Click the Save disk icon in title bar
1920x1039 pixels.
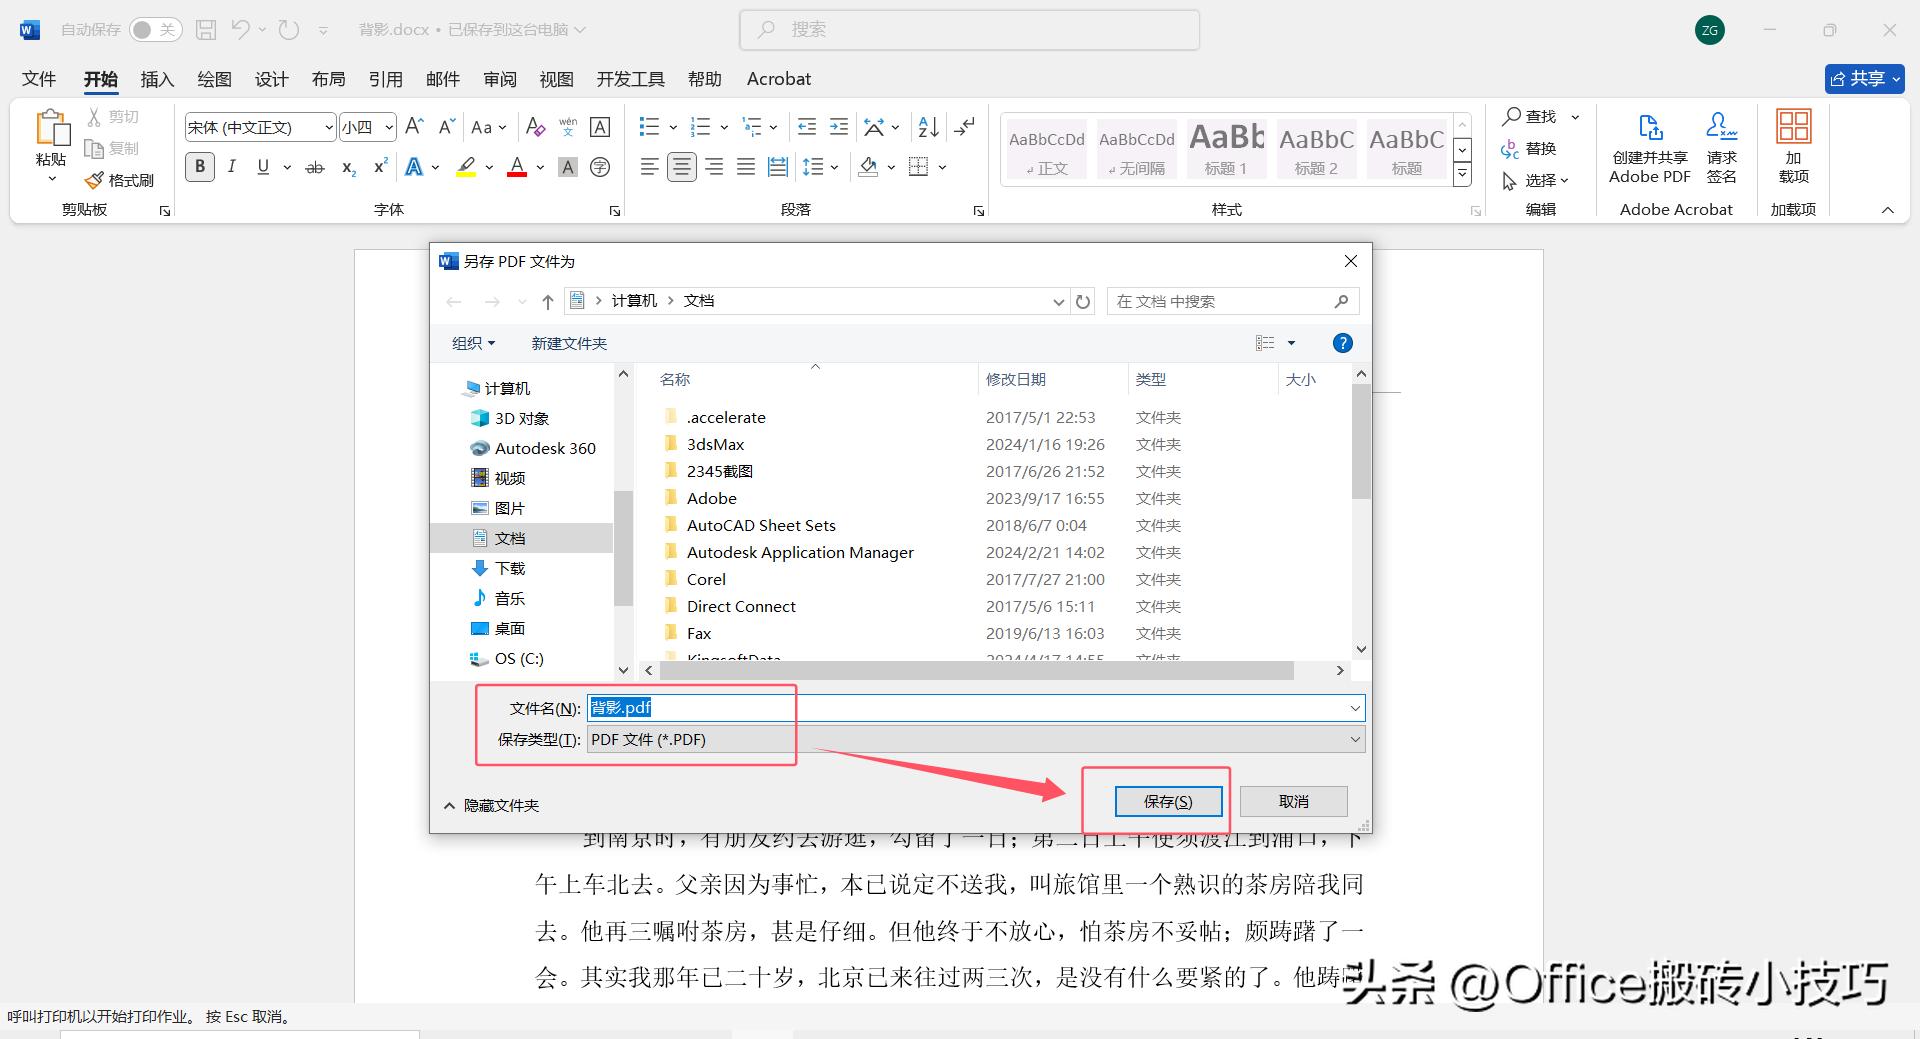coord(206,30)
